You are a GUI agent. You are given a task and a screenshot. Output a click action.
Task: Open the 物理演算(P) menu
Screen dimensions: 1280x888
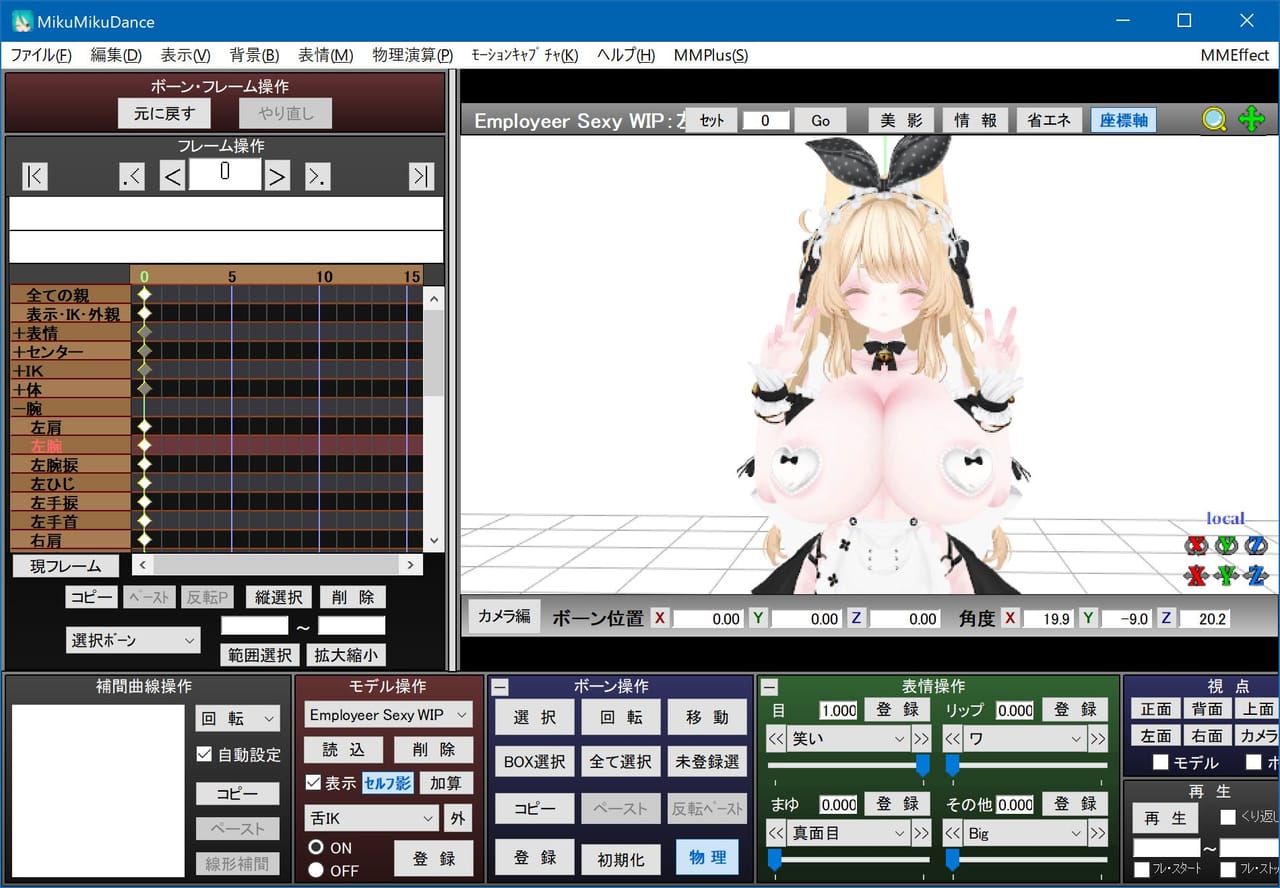[412, 55]
